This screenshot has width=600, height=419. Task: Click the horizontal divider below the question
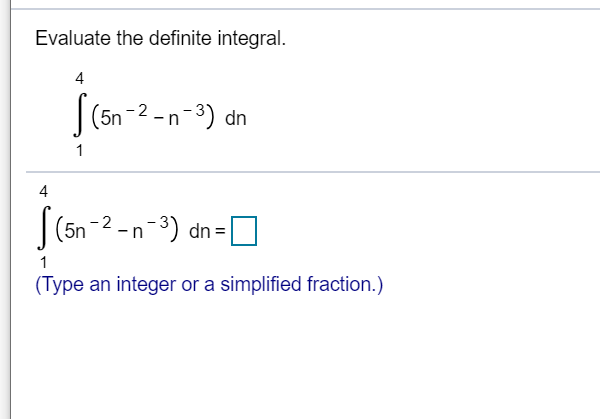pos(300,172)
